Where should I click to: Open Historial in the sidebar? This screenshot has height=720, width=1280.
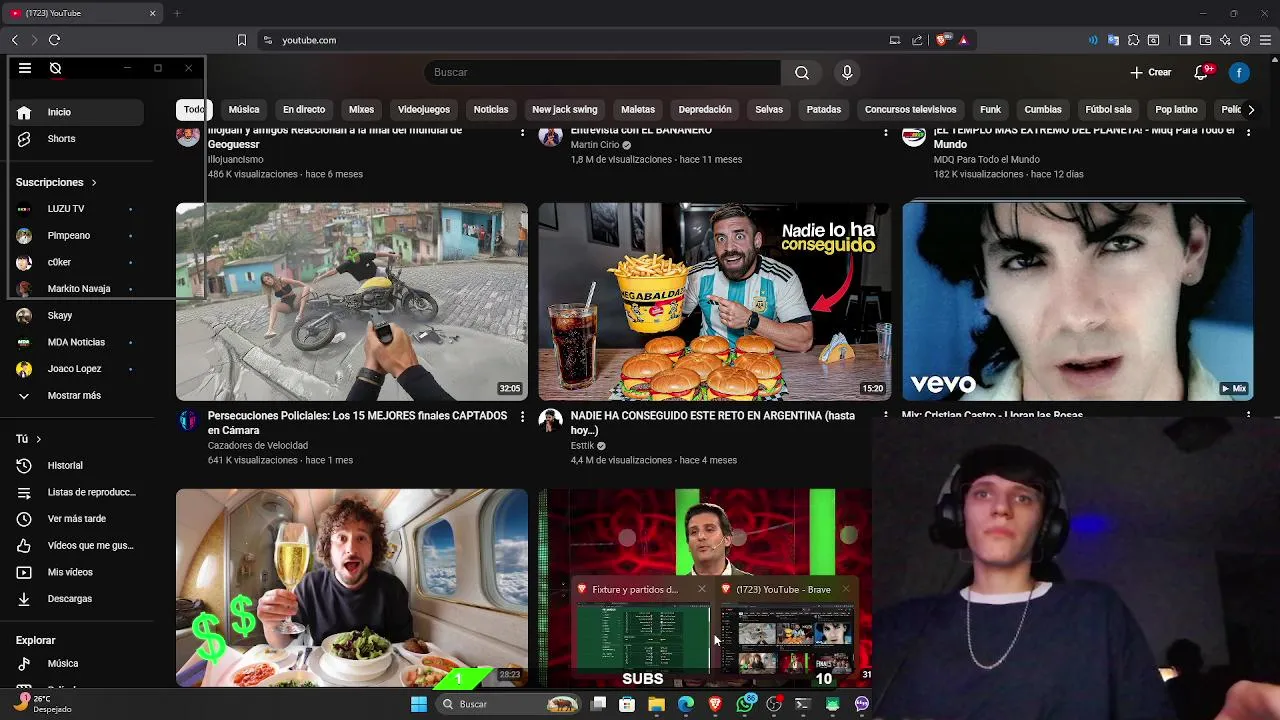pos(75,465)
